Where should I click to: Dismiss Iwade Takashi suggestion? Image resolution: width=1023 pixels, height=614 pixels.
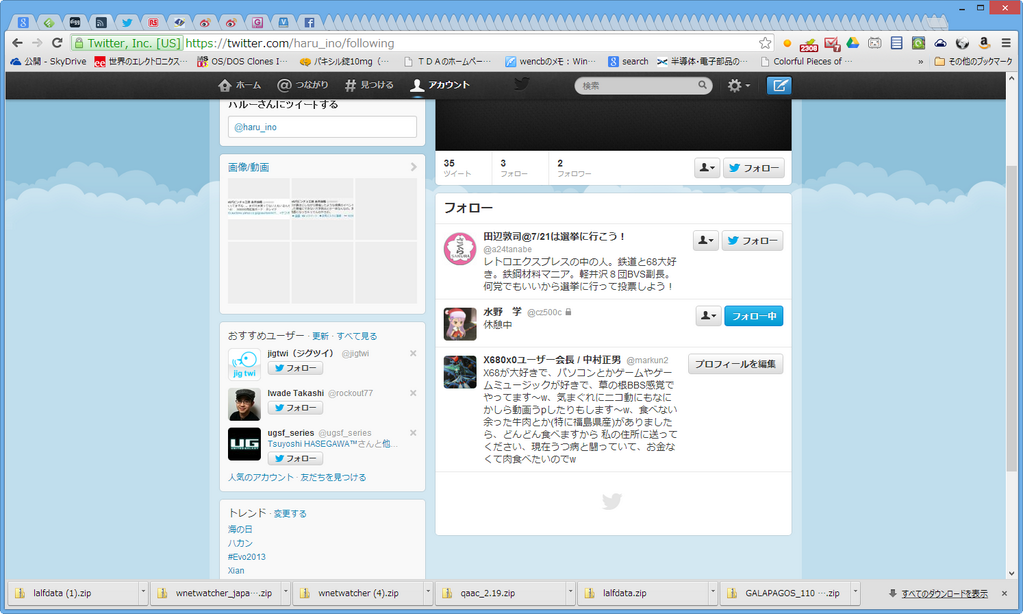pyautogui.click(x=413, y=393)
